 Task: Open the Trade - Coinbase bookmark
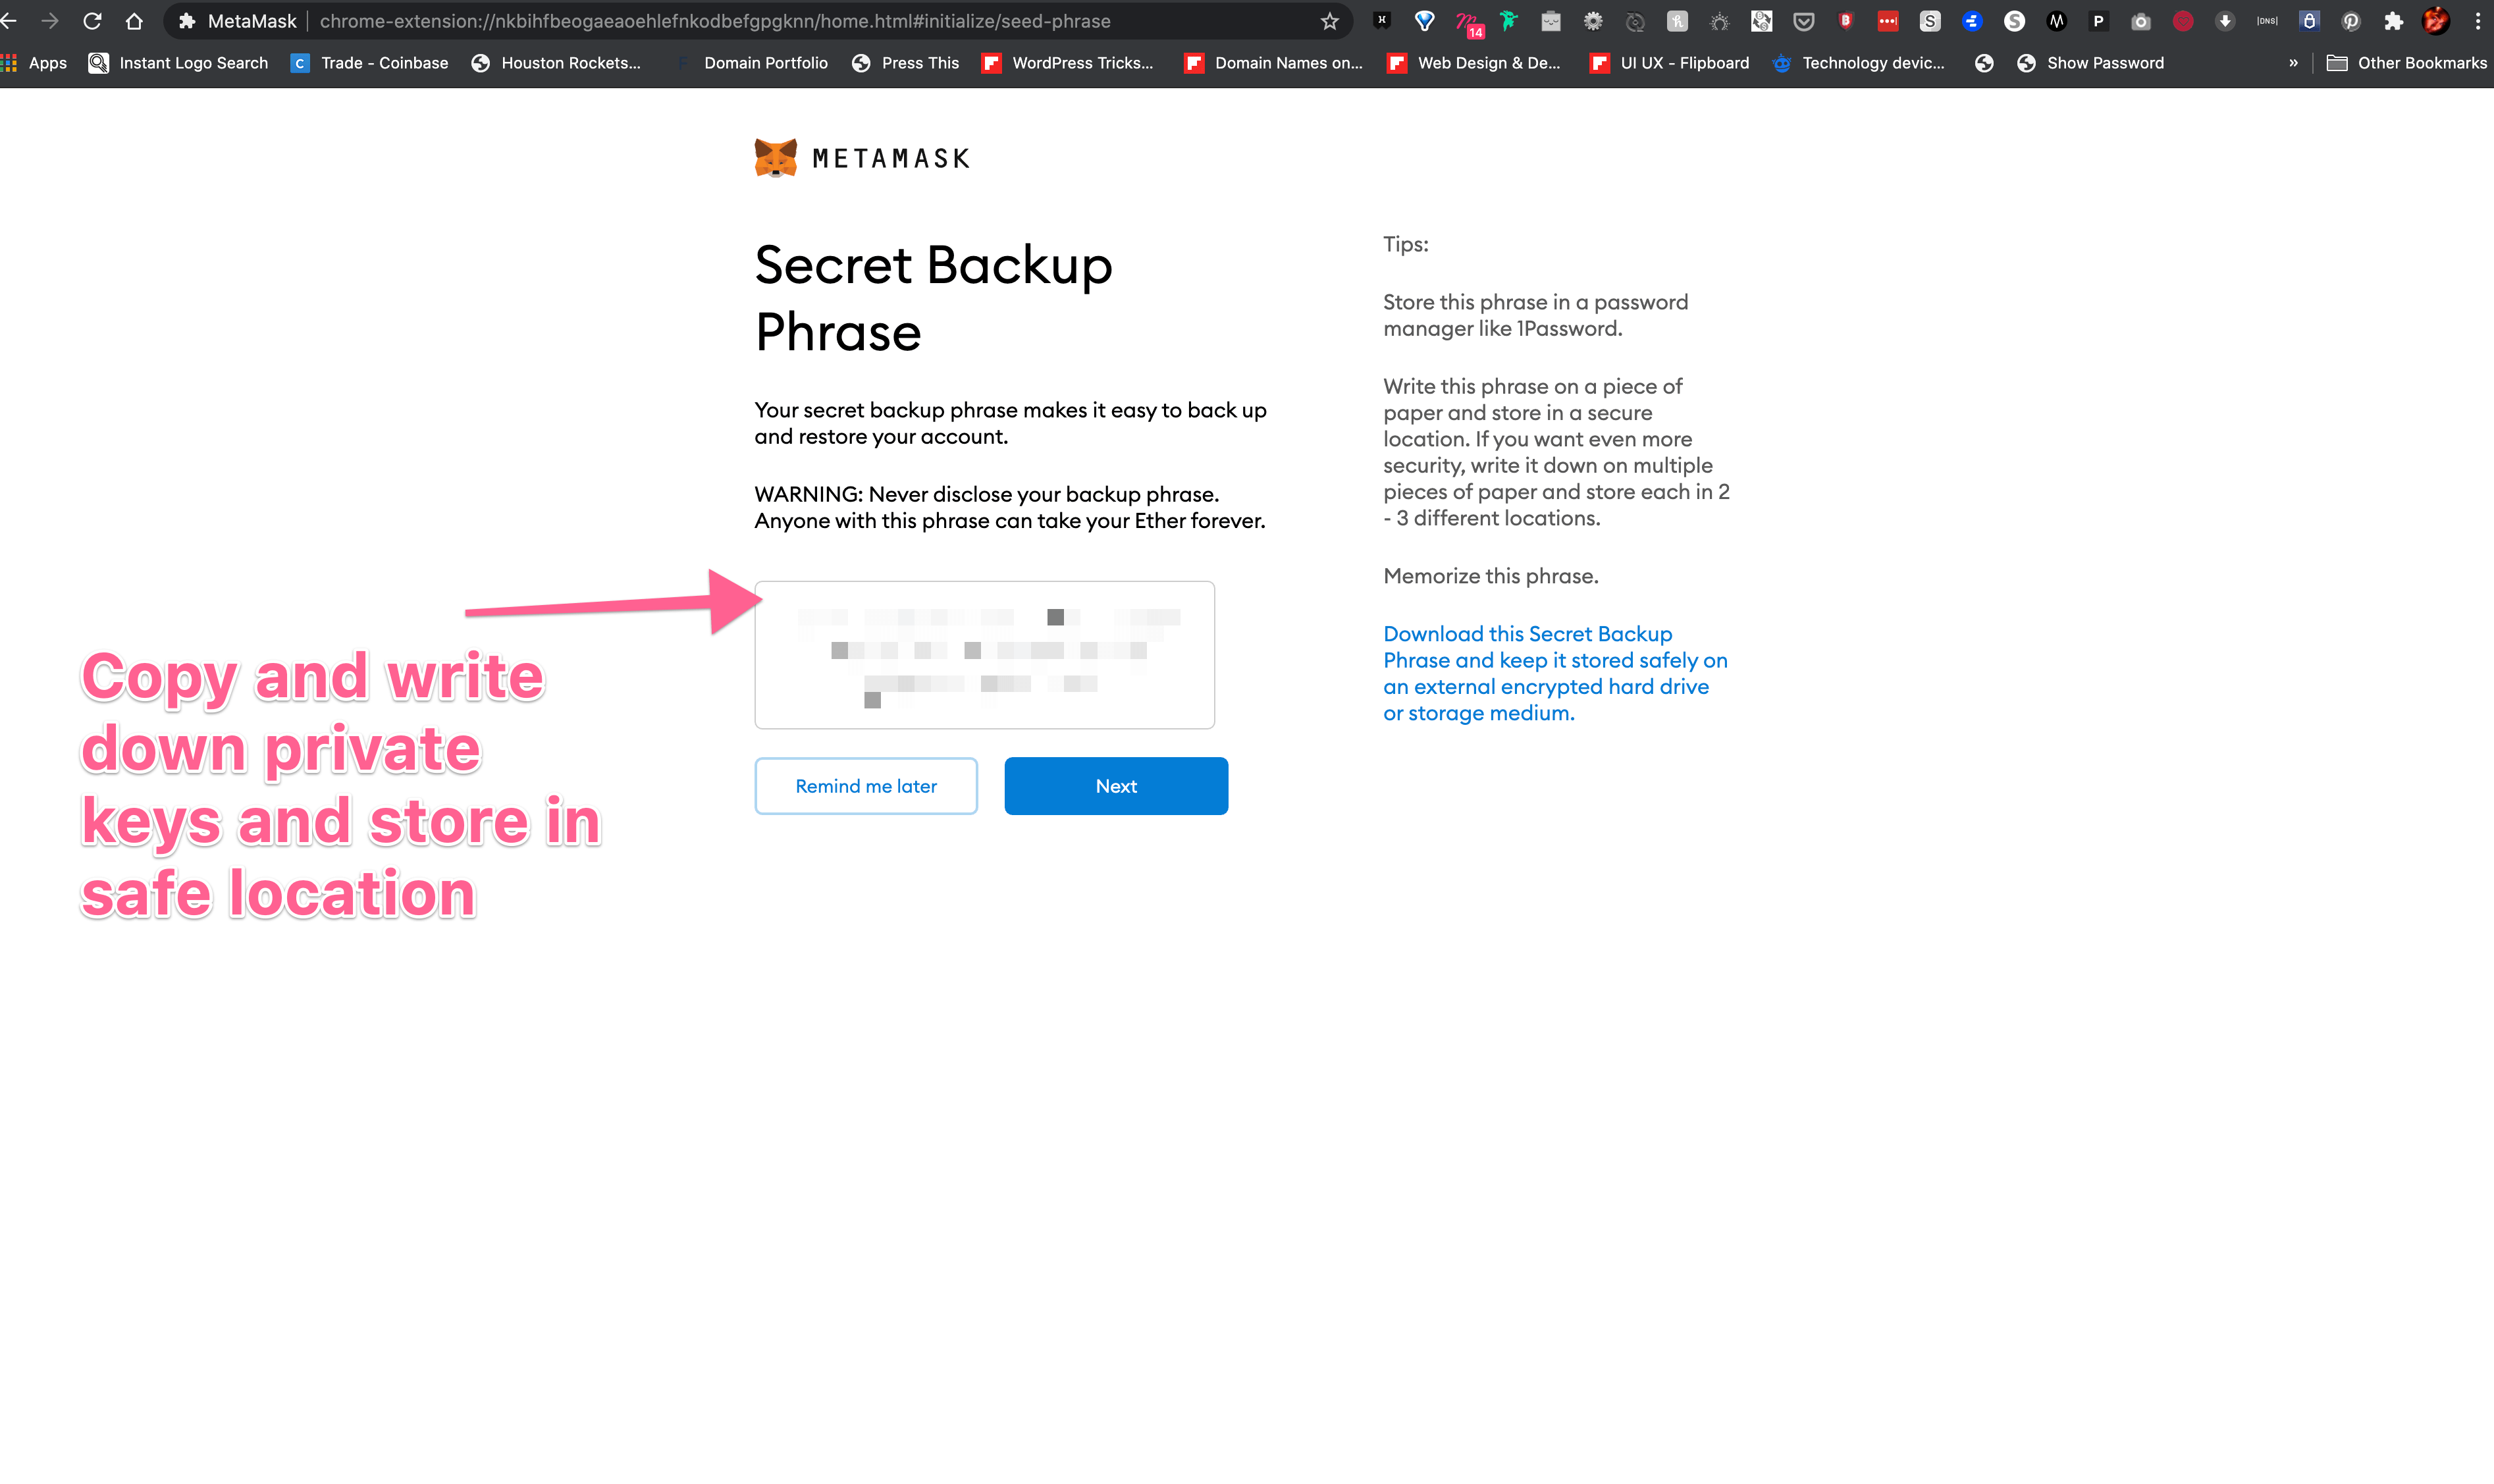pos(369,63)
